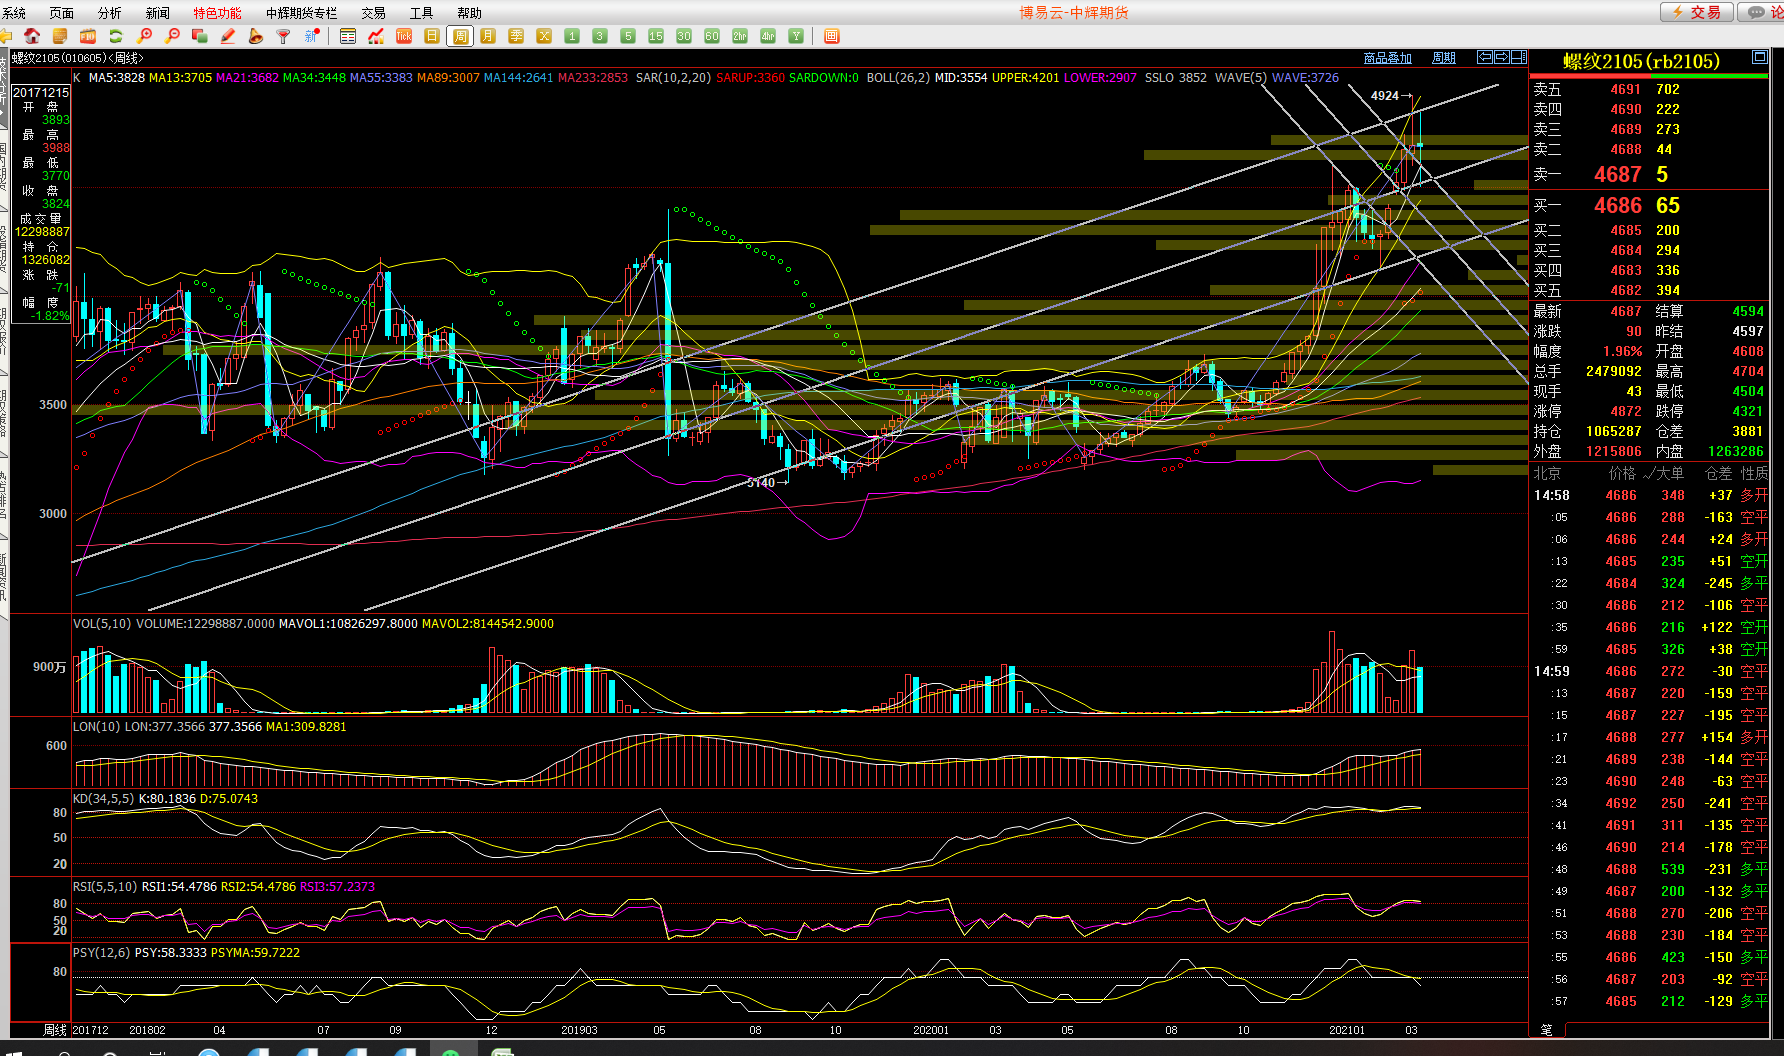
Task: Click the yellow X period button
Action: [544, 36]
